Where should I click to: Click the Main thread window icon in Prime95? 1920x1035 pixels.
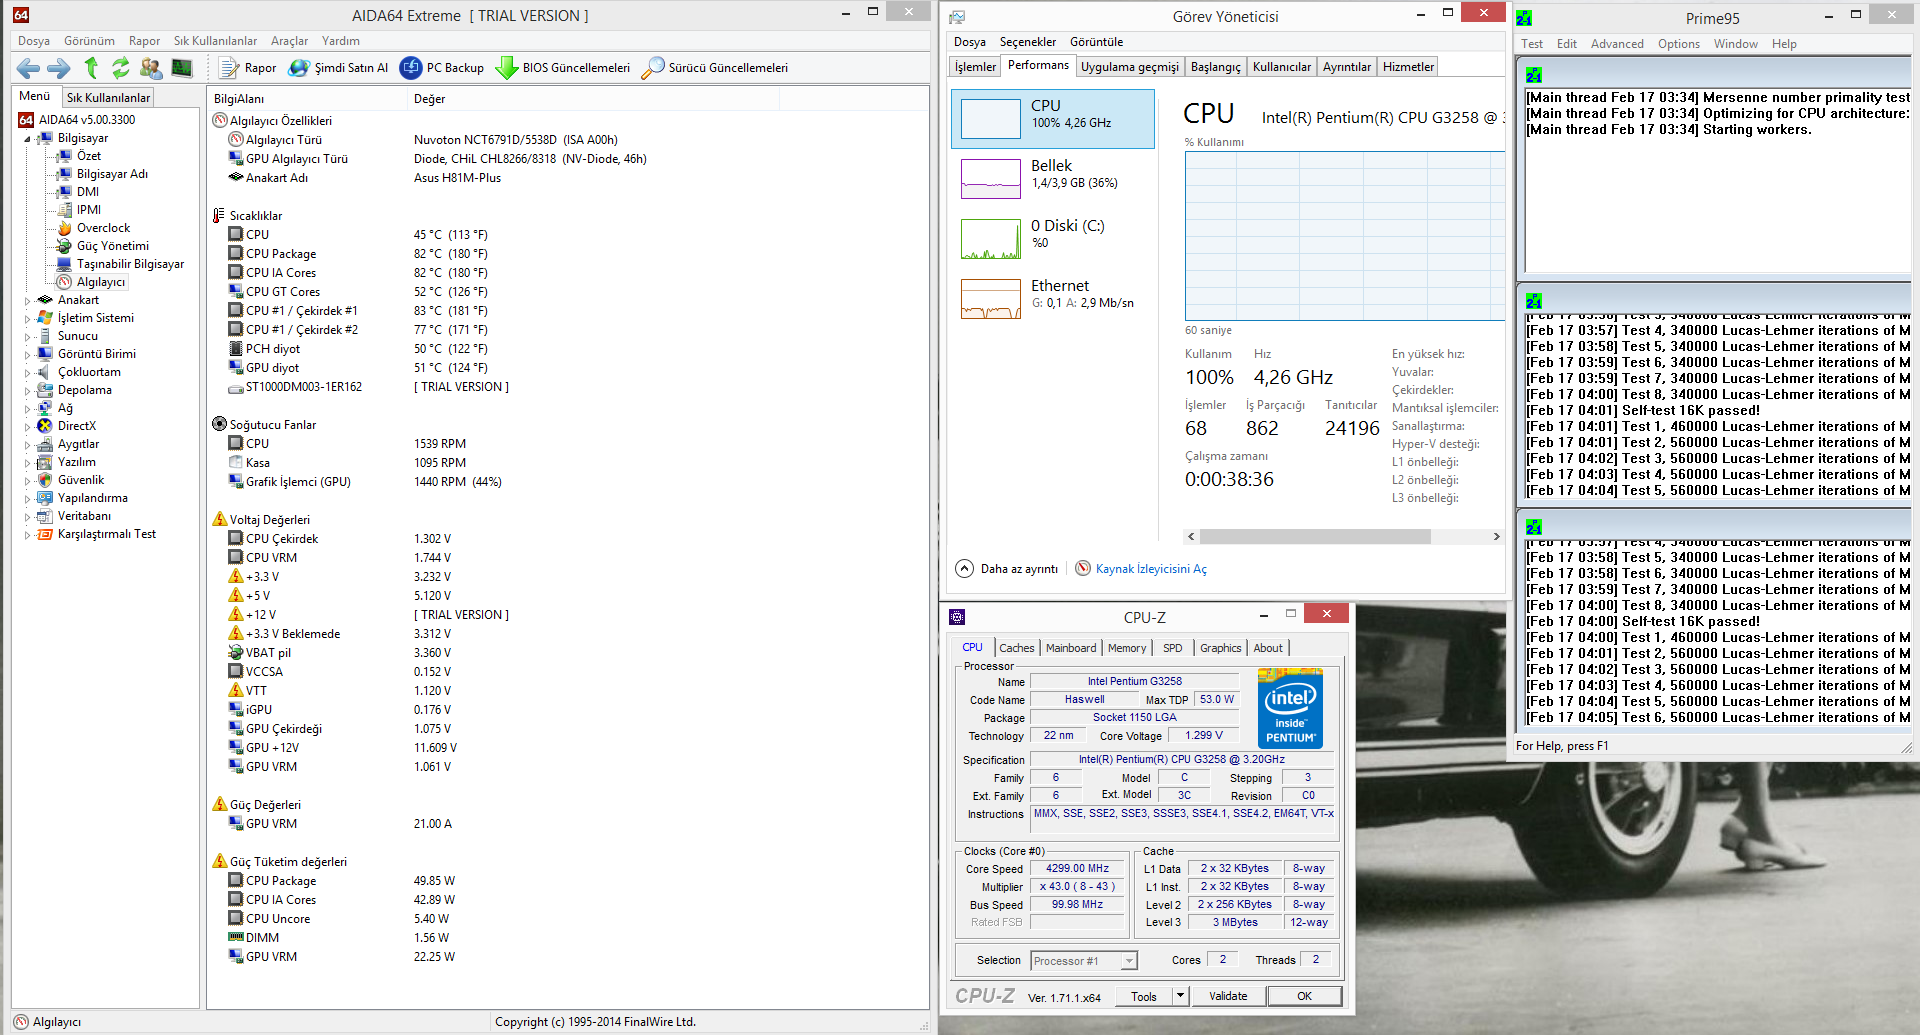(x=1533, y=75)
